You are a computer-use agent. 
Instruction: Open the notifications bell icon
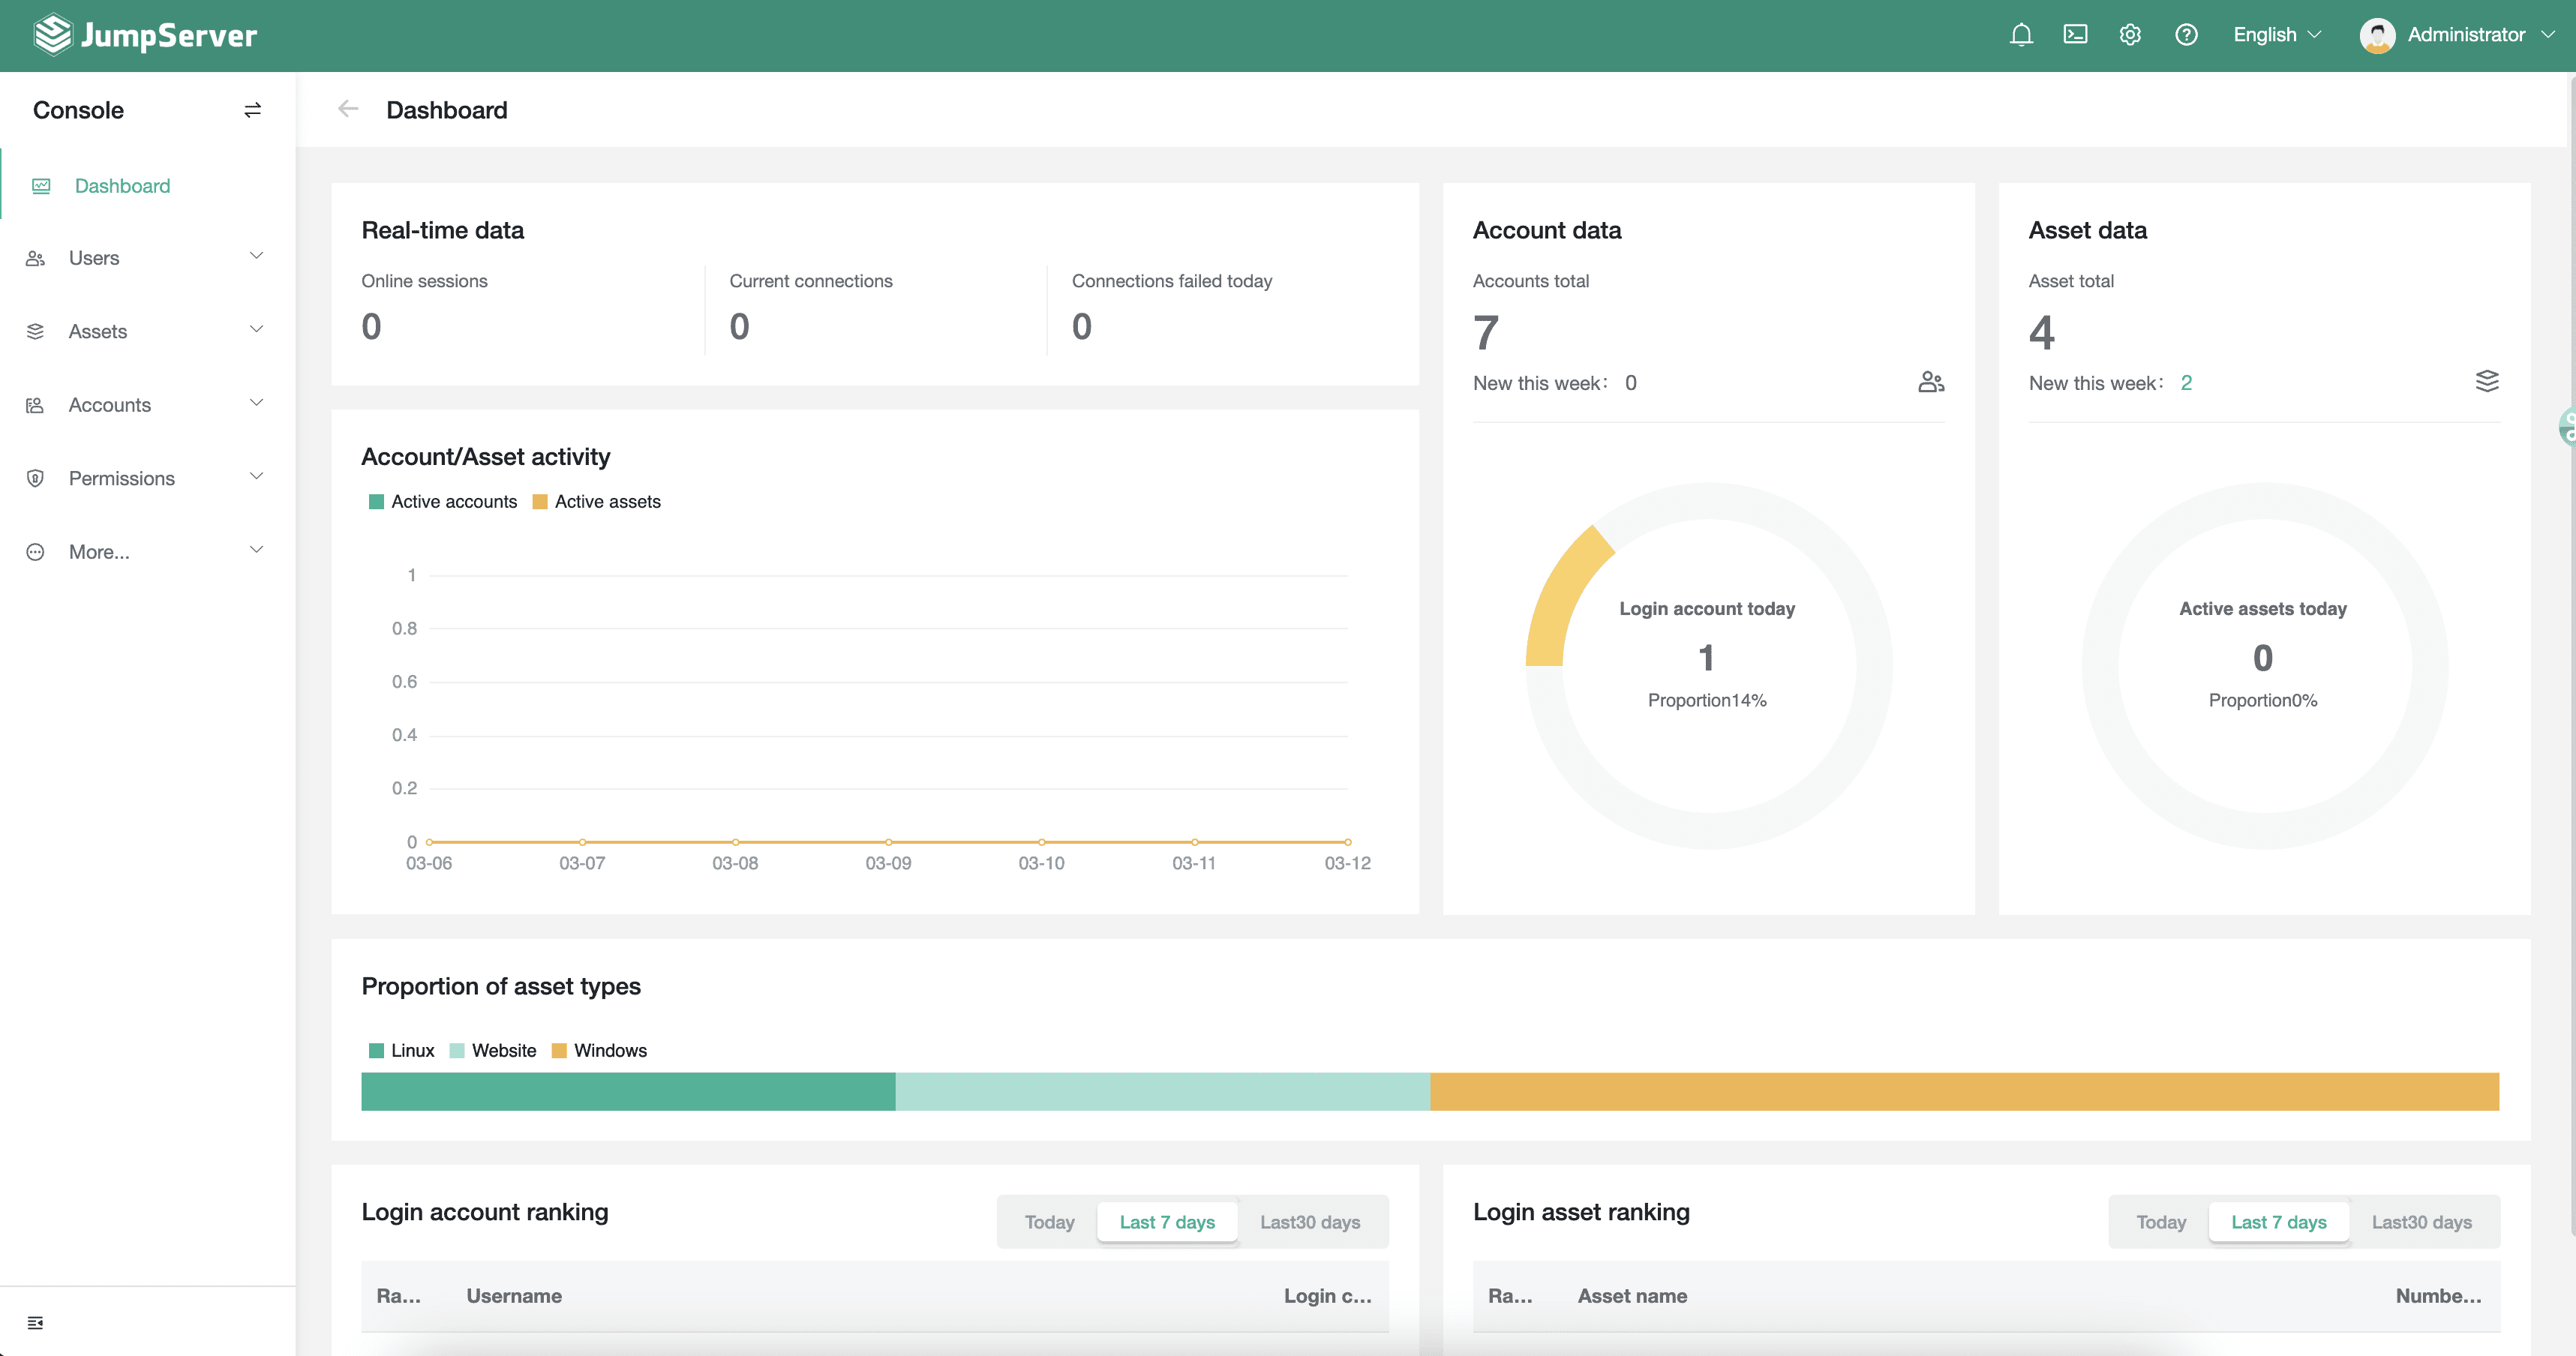coord(2021,34)
